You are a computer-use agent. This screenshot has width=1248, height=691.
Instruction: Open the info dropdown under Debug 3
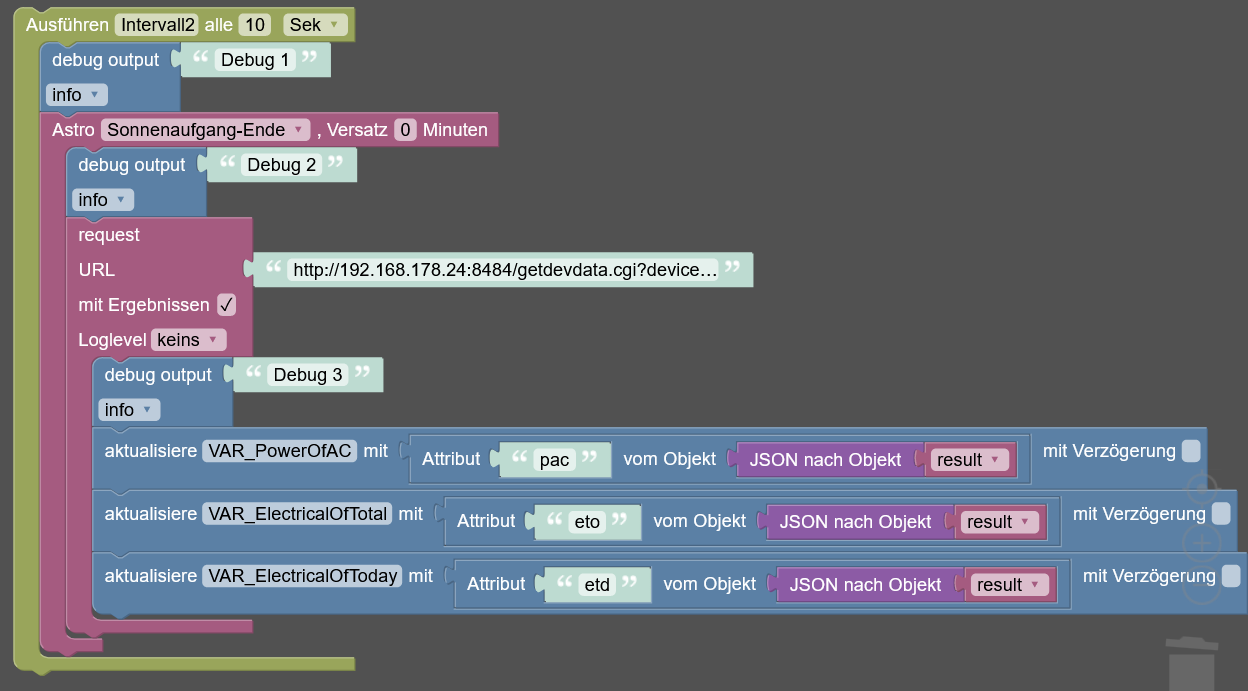point(128,410)
